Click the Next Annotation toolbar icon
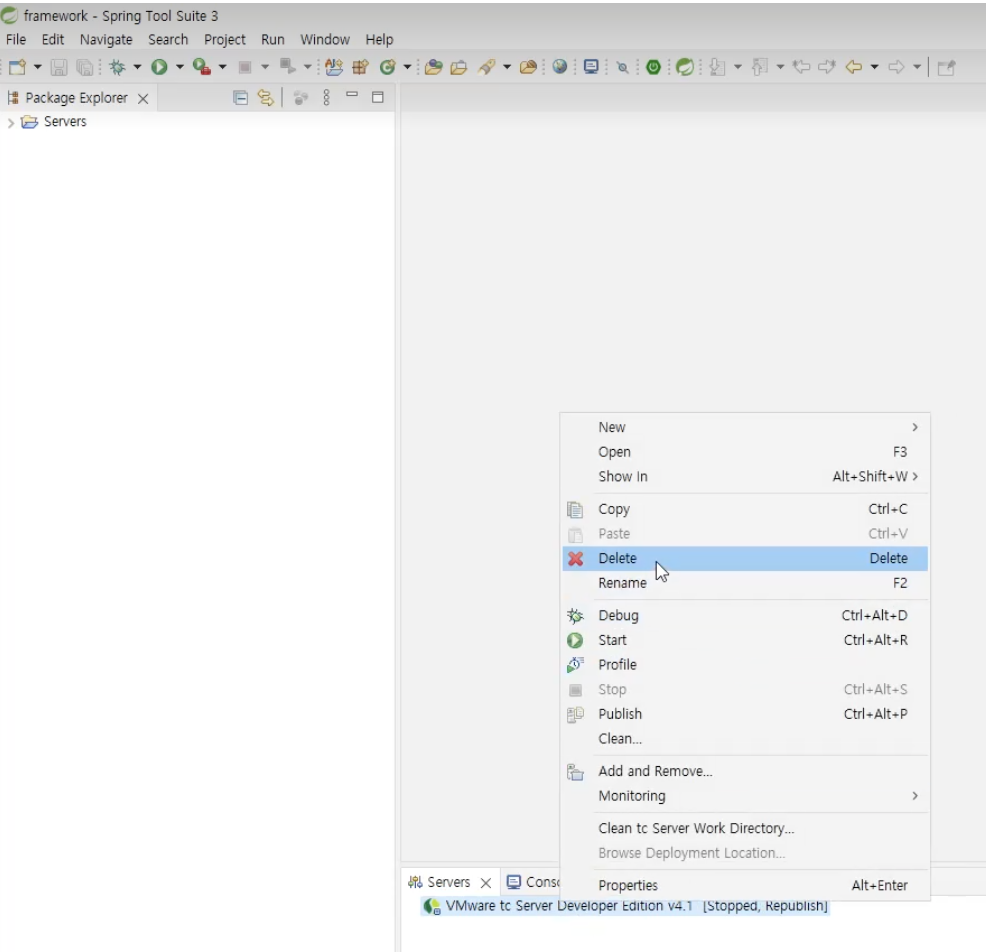 717,67
